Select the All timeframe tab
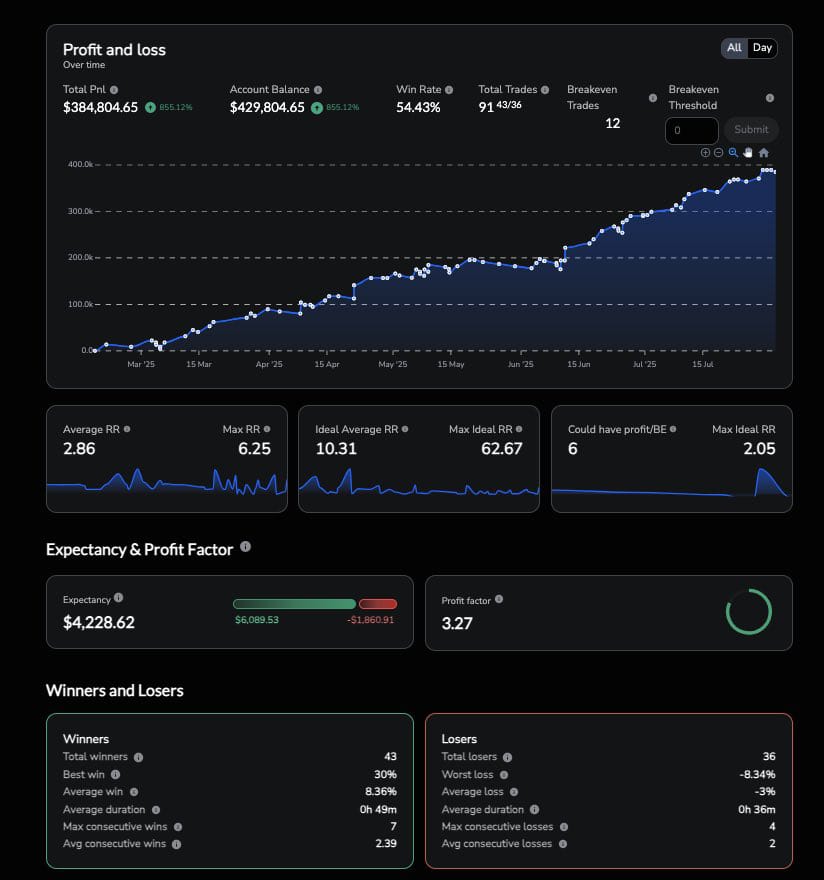 pos(734,47)
